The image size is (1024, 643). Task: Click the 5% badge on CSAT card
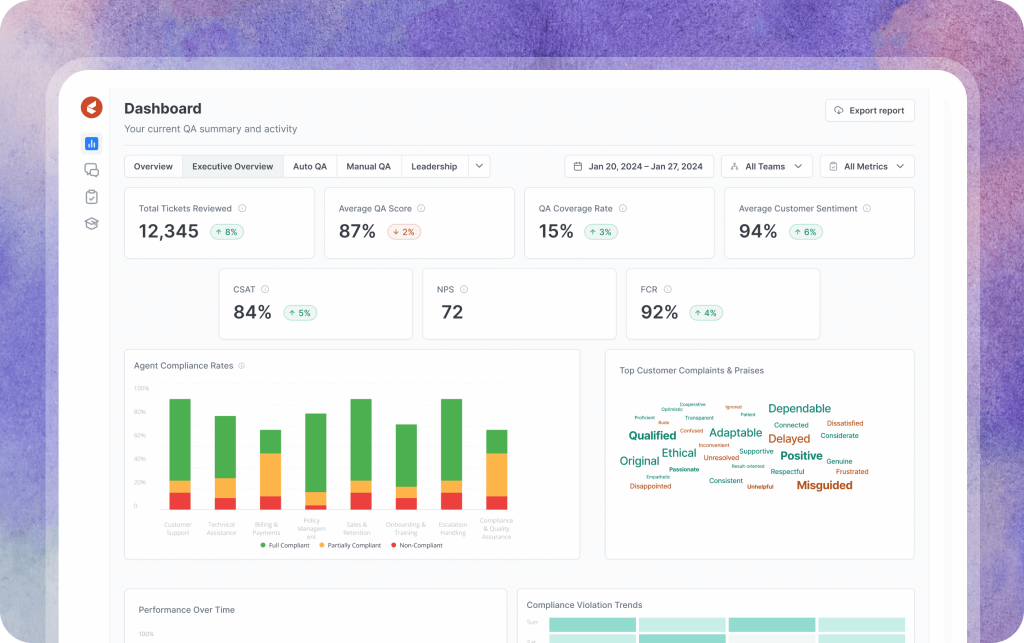300,313
